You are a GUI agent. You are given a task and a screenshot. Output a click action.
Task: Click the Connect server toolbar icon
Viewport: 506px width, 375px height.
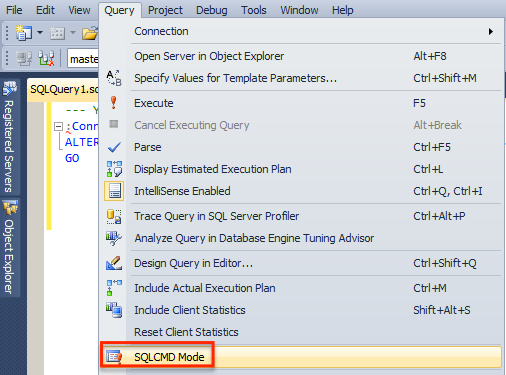pyautogui.click(x=24, y=58)
